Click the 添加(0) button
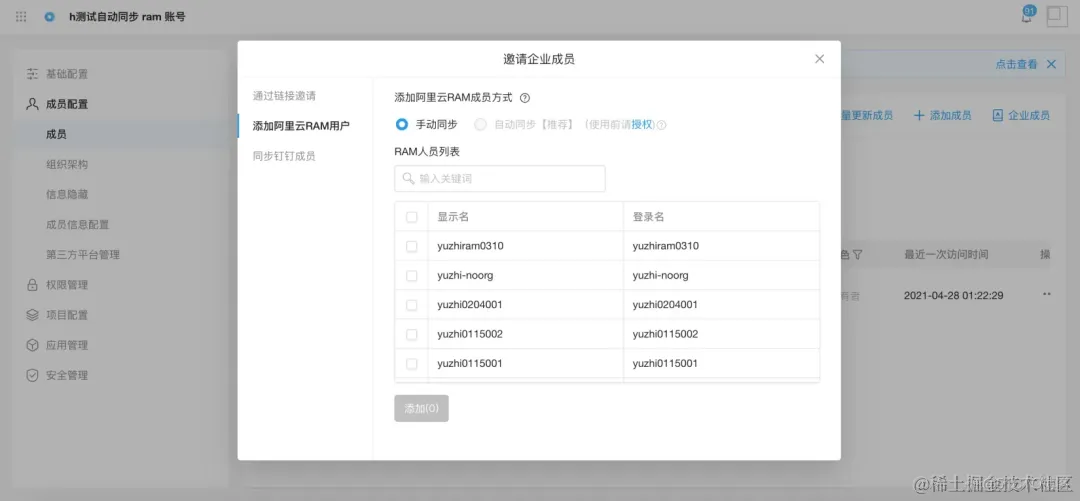This screenshot has height=501, width=1080. tap(422, 409)
